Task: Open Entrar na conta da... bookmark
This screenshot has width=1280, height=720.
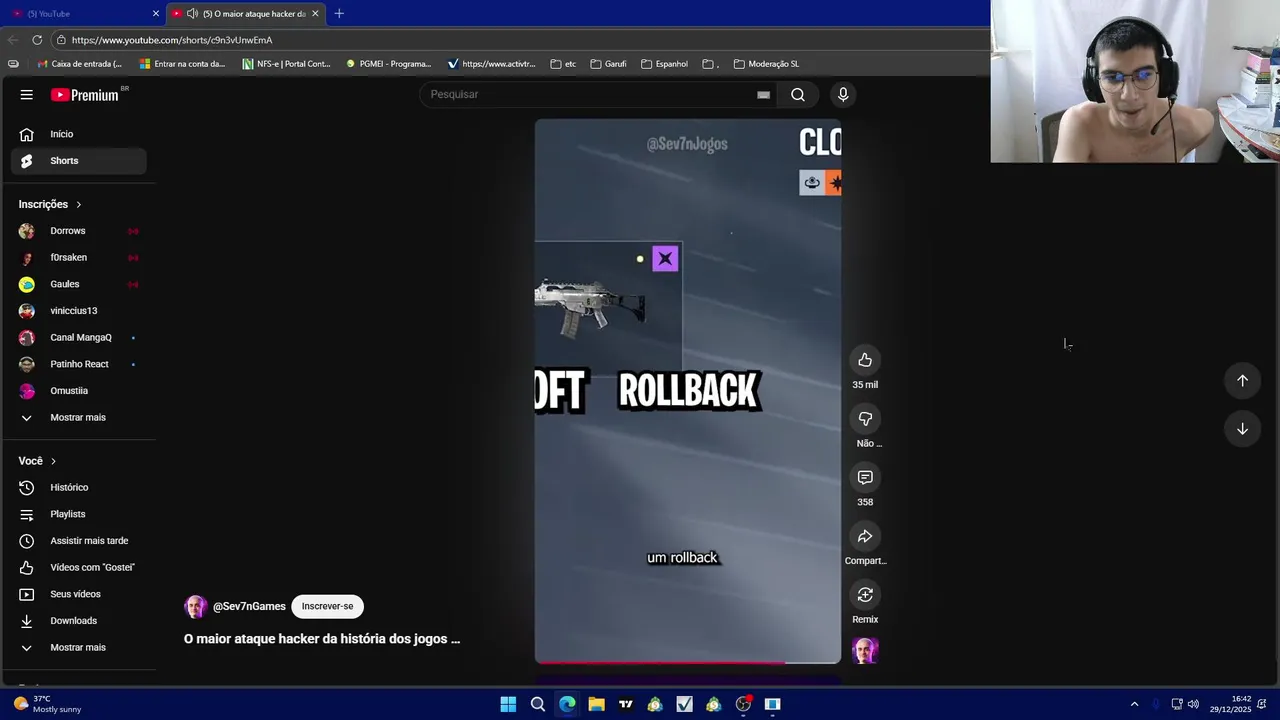Action: tap(183, 64)
